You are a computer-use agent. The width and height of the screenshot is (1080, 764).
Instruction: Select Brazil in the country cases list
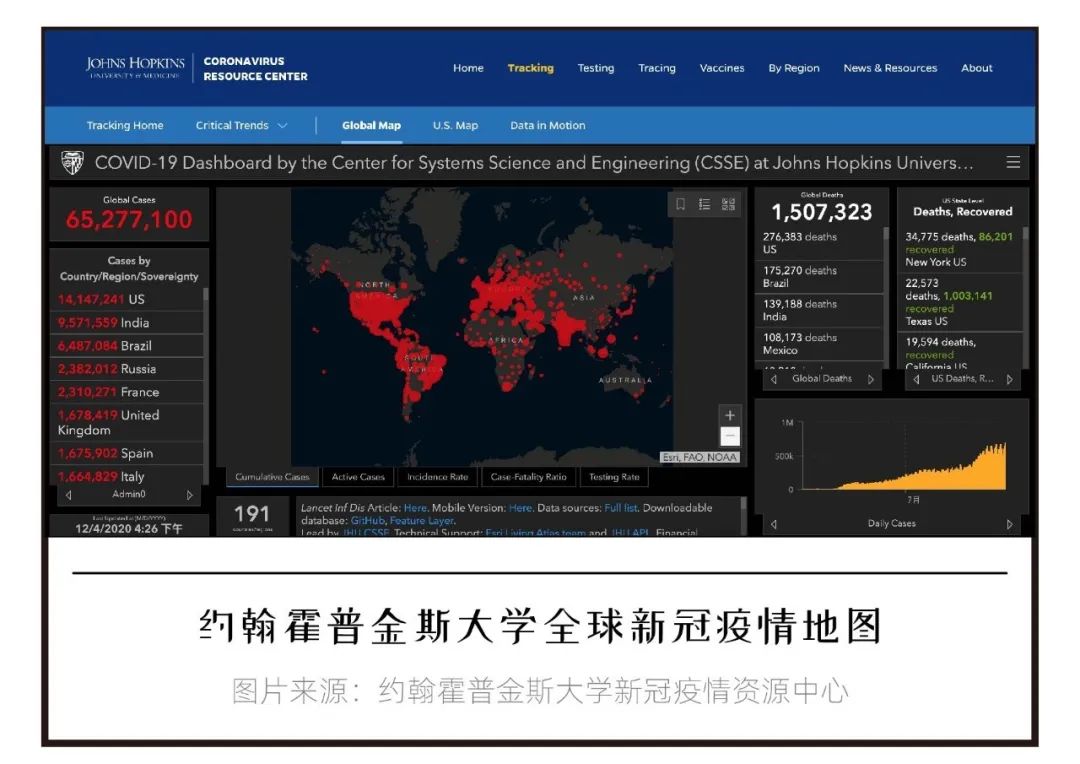[127, 346]
